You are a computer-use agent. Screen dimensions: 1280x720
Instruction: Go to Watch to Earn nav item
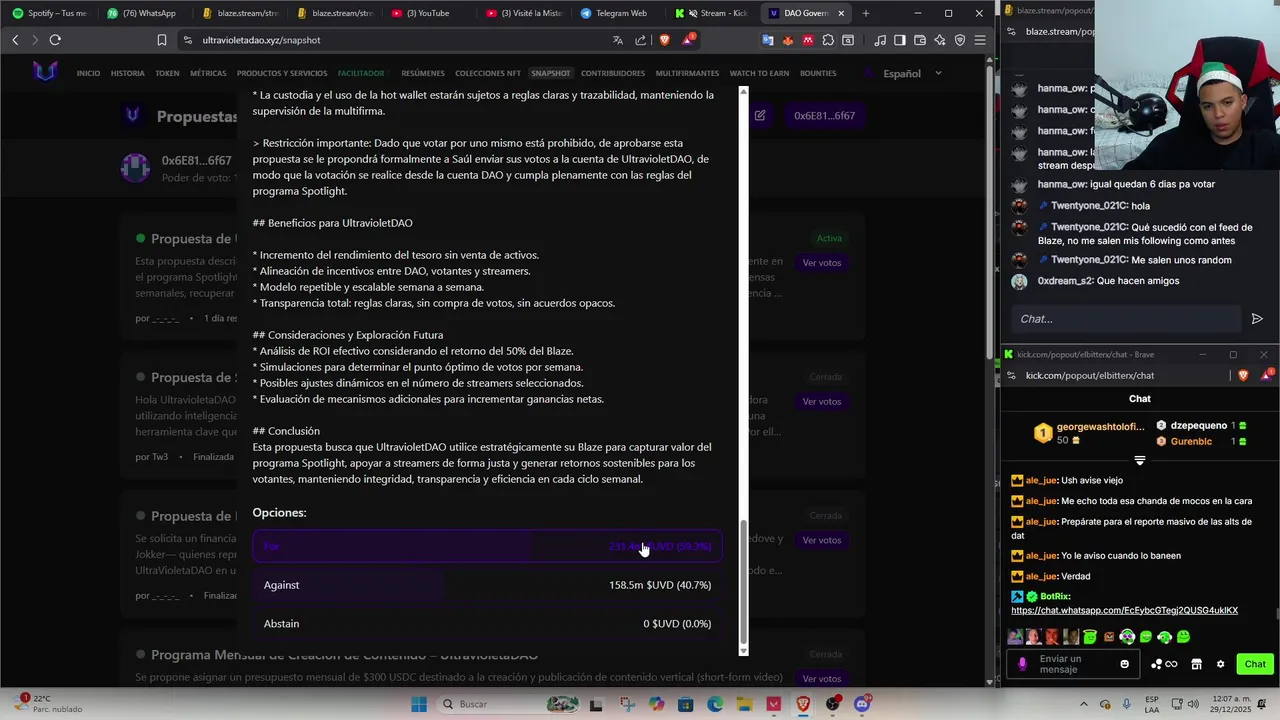tap(760, 73)
